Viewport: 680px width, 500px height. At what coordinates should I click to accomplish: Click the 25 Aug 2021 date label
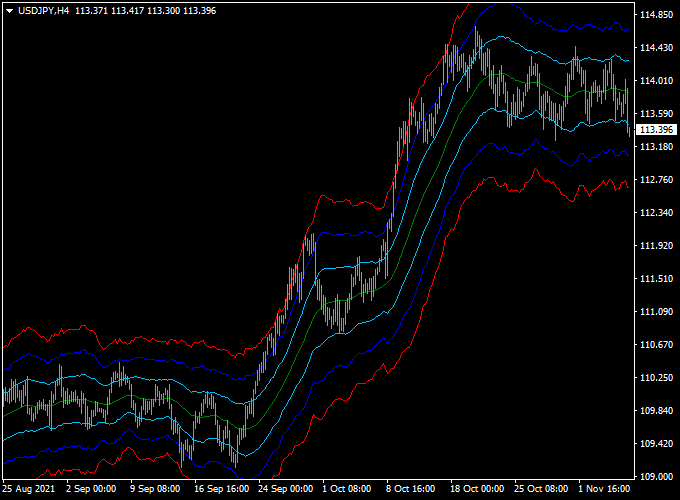click(29, 489)
